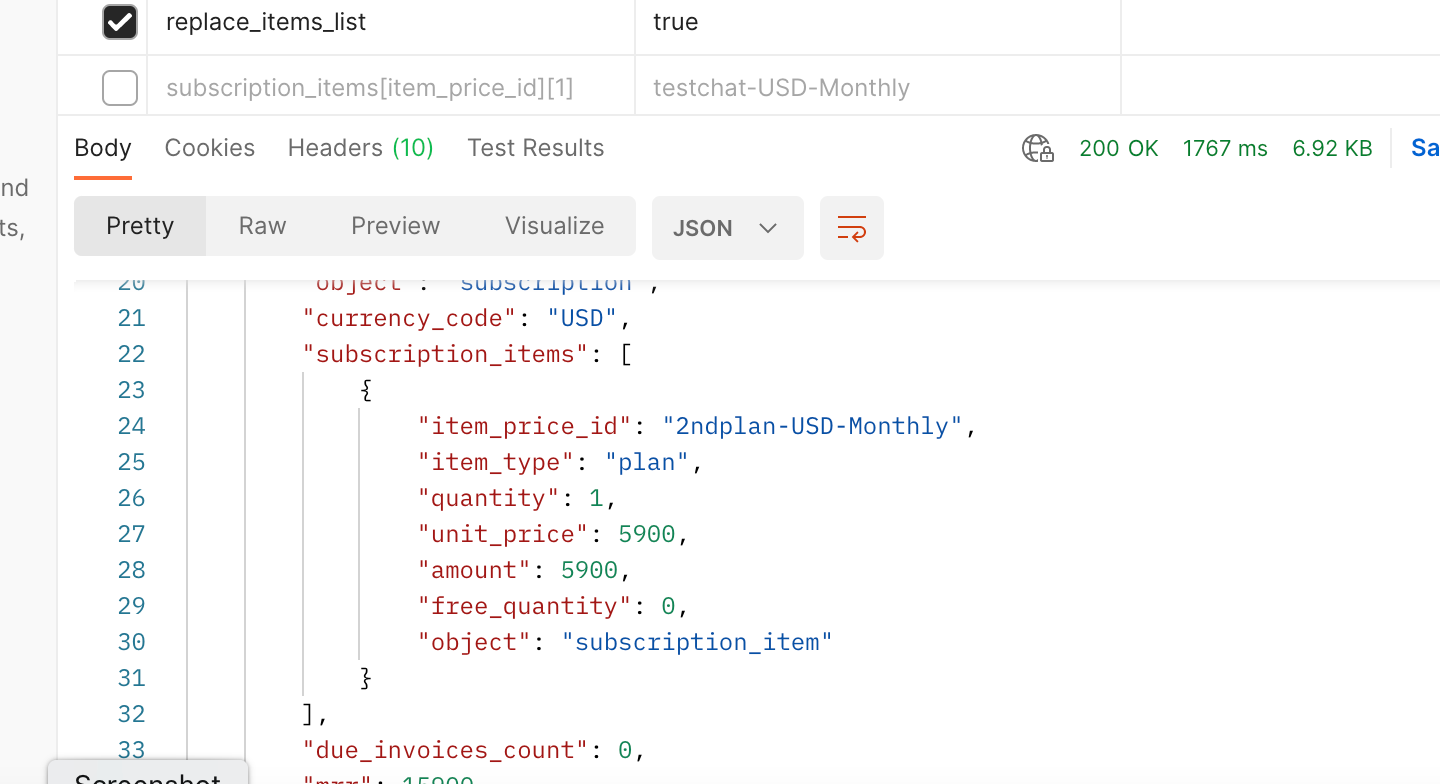Viewport: 1440px width, 784px height.
Task: Click the testchat-USD-Monthly value field
Action: pos(876,88)
